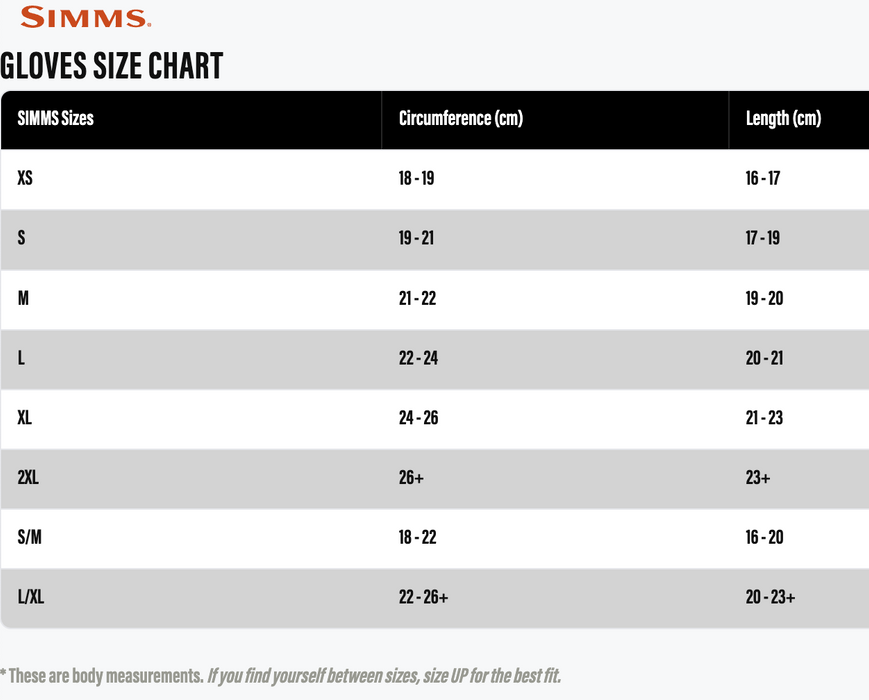Click the Gloves Size Chart heading
The height and width of the screenshot is (700, 869).
click(112, 66)
